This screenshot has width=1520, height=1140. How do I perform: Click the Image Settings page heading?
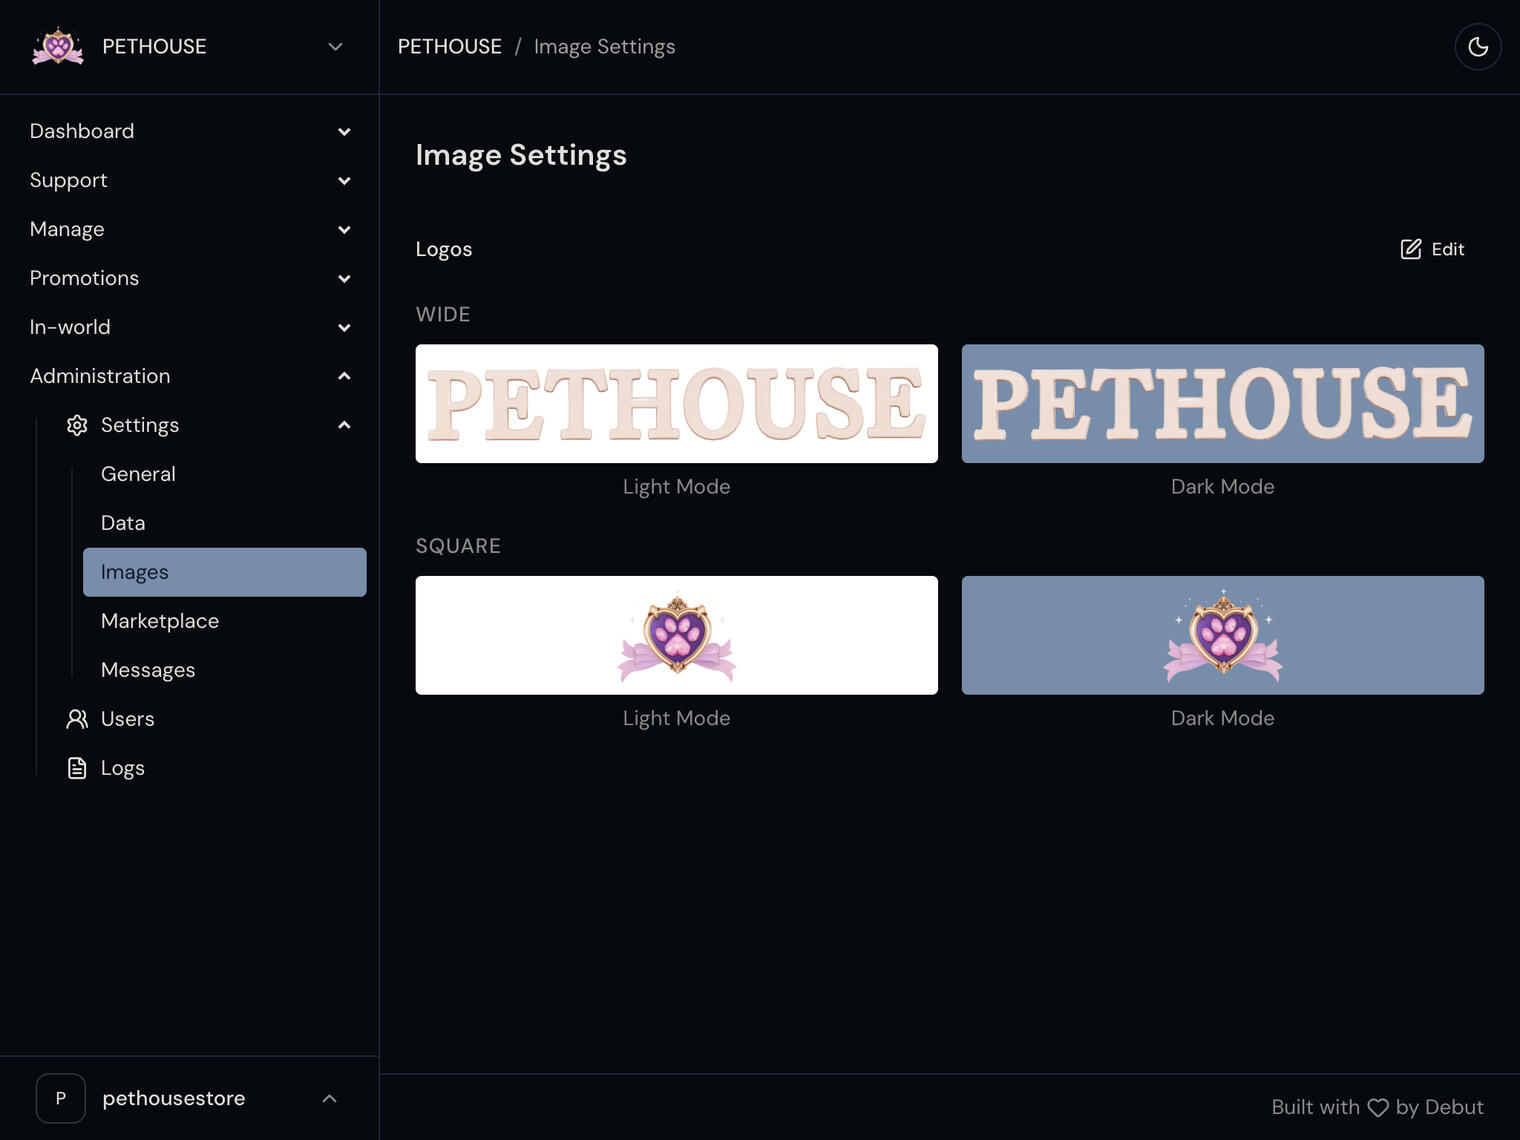pos(521,155)
